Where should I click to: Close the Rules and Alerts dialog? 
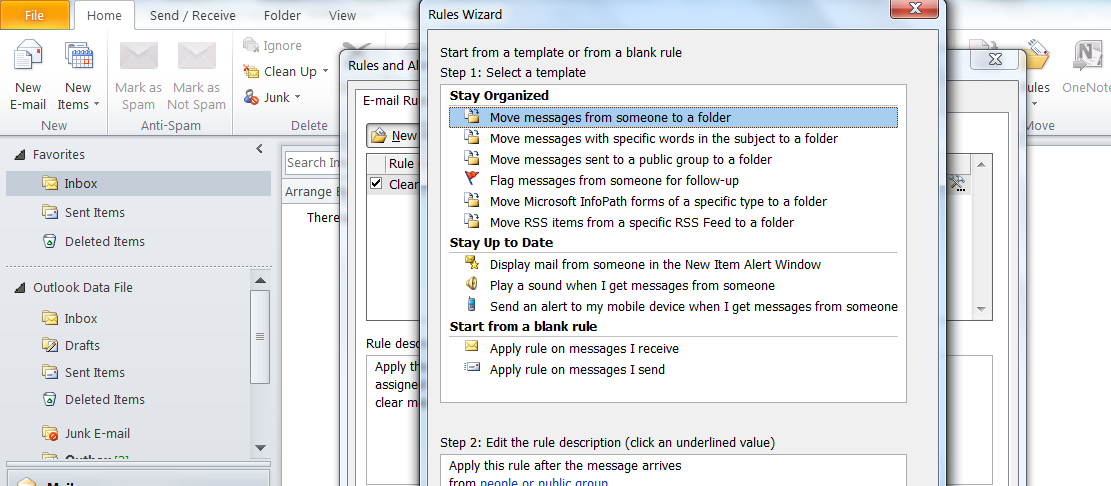click(994, 59)
